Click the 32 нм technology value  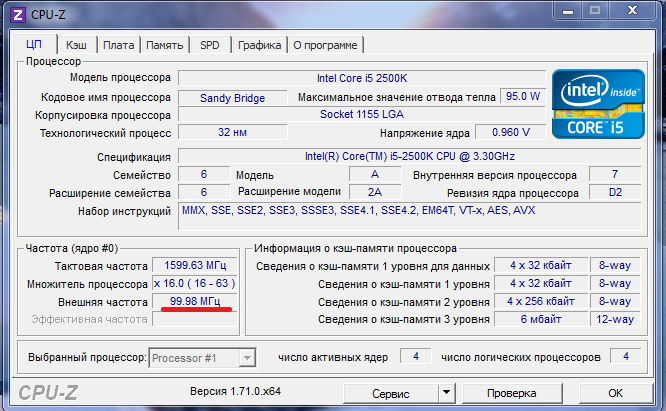coord(232,132)
